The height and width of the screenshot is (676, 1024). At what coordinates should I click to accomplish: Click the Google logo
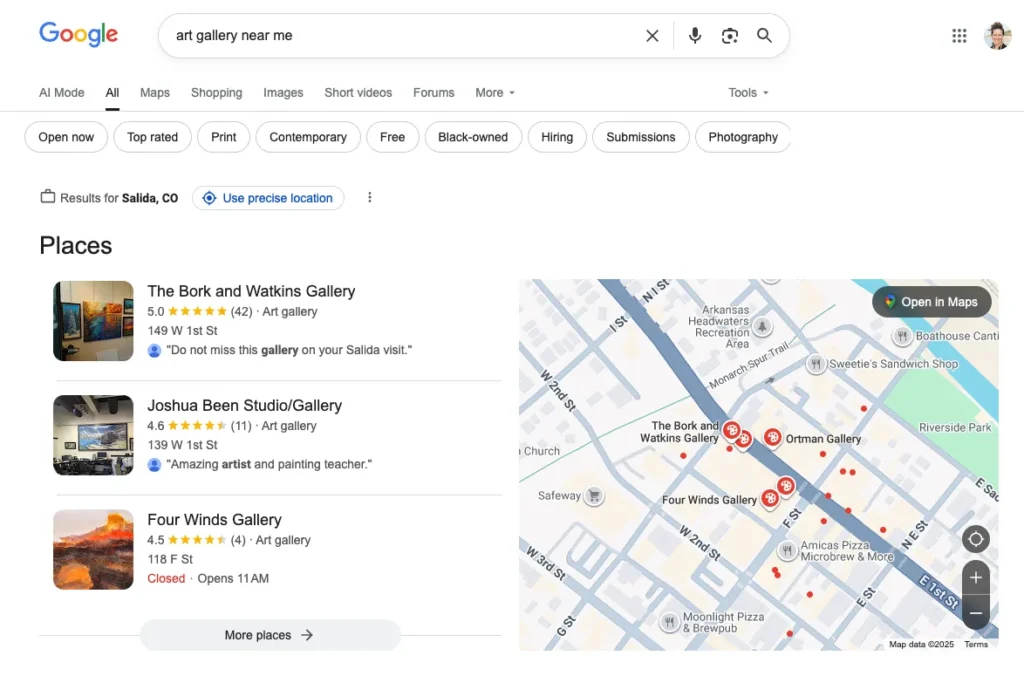pyautogui.click(x=78, y=34)
